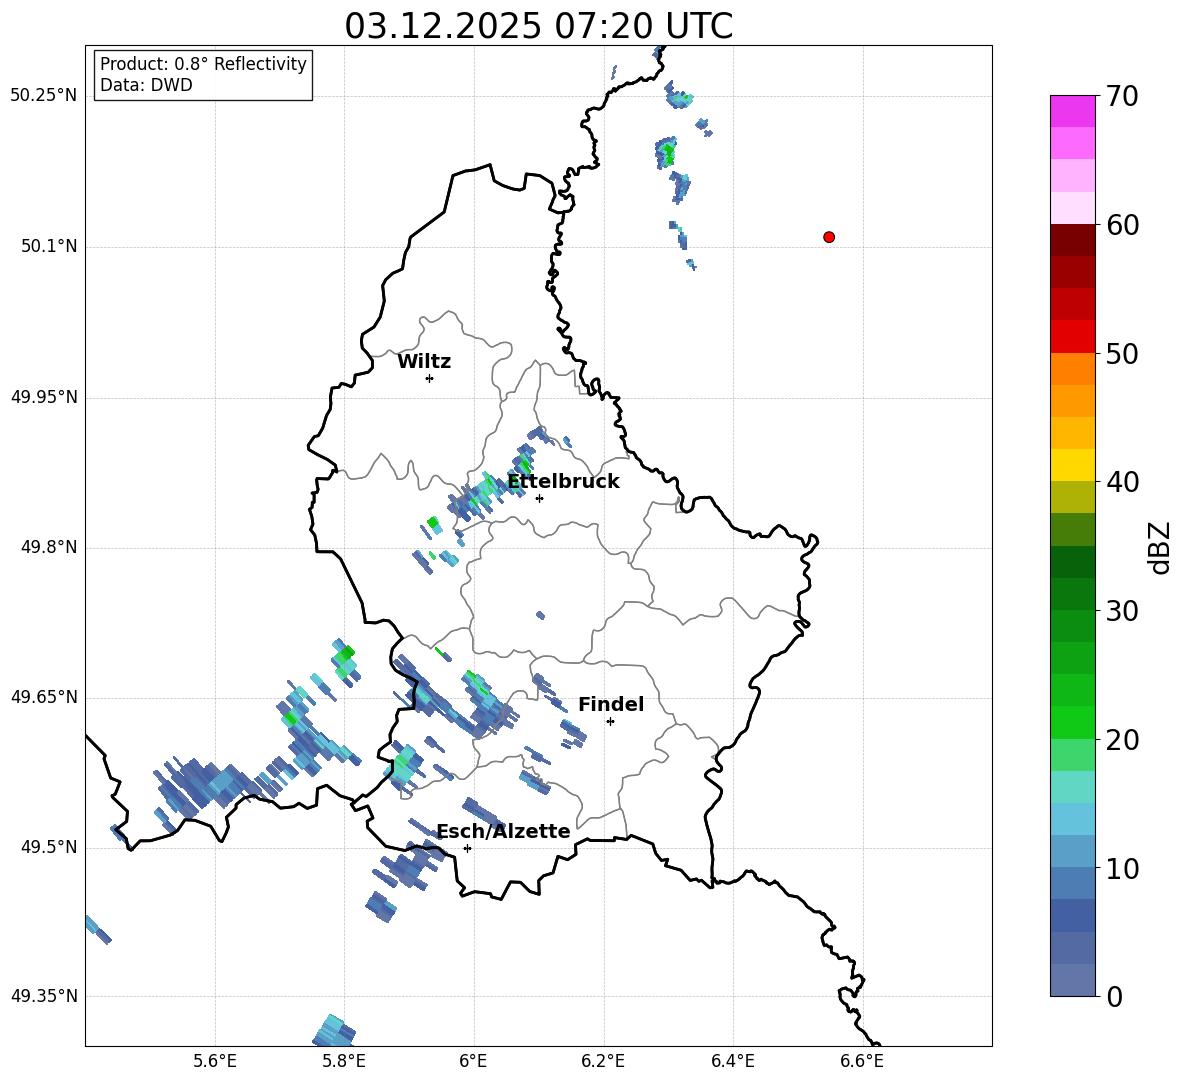
Task: Click the Findel city label
Action: (611, 704)
